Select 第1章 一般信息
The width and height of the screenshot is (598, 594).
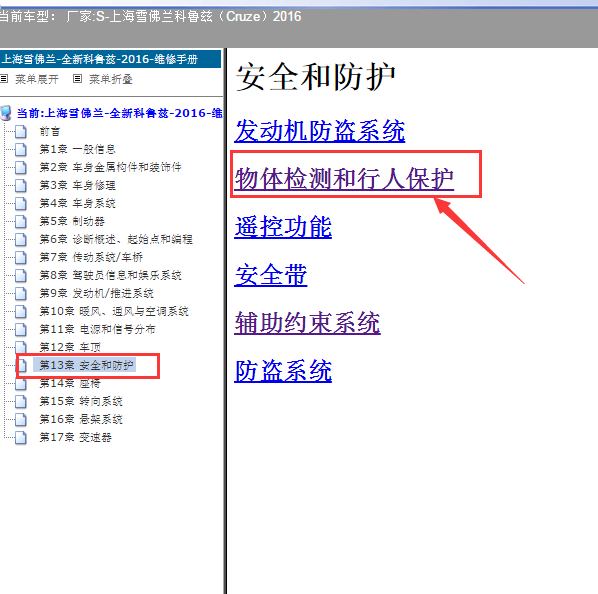coord(77,149)
